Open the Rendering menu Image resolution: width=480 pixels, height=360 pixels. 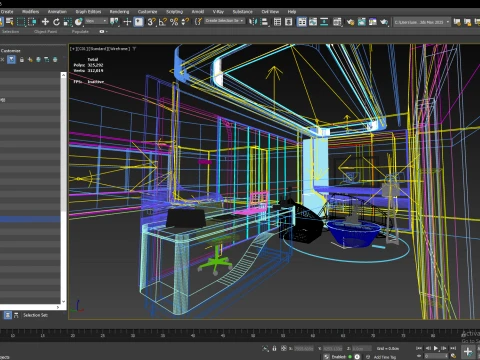click(119, 12)
